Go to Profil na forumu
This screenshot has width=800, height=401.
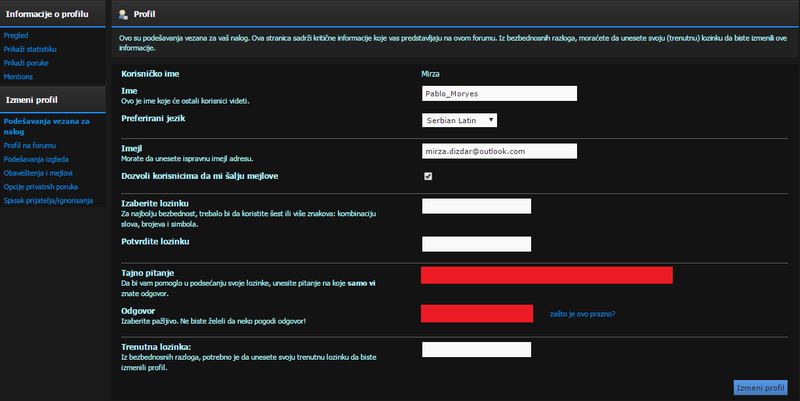31,144
